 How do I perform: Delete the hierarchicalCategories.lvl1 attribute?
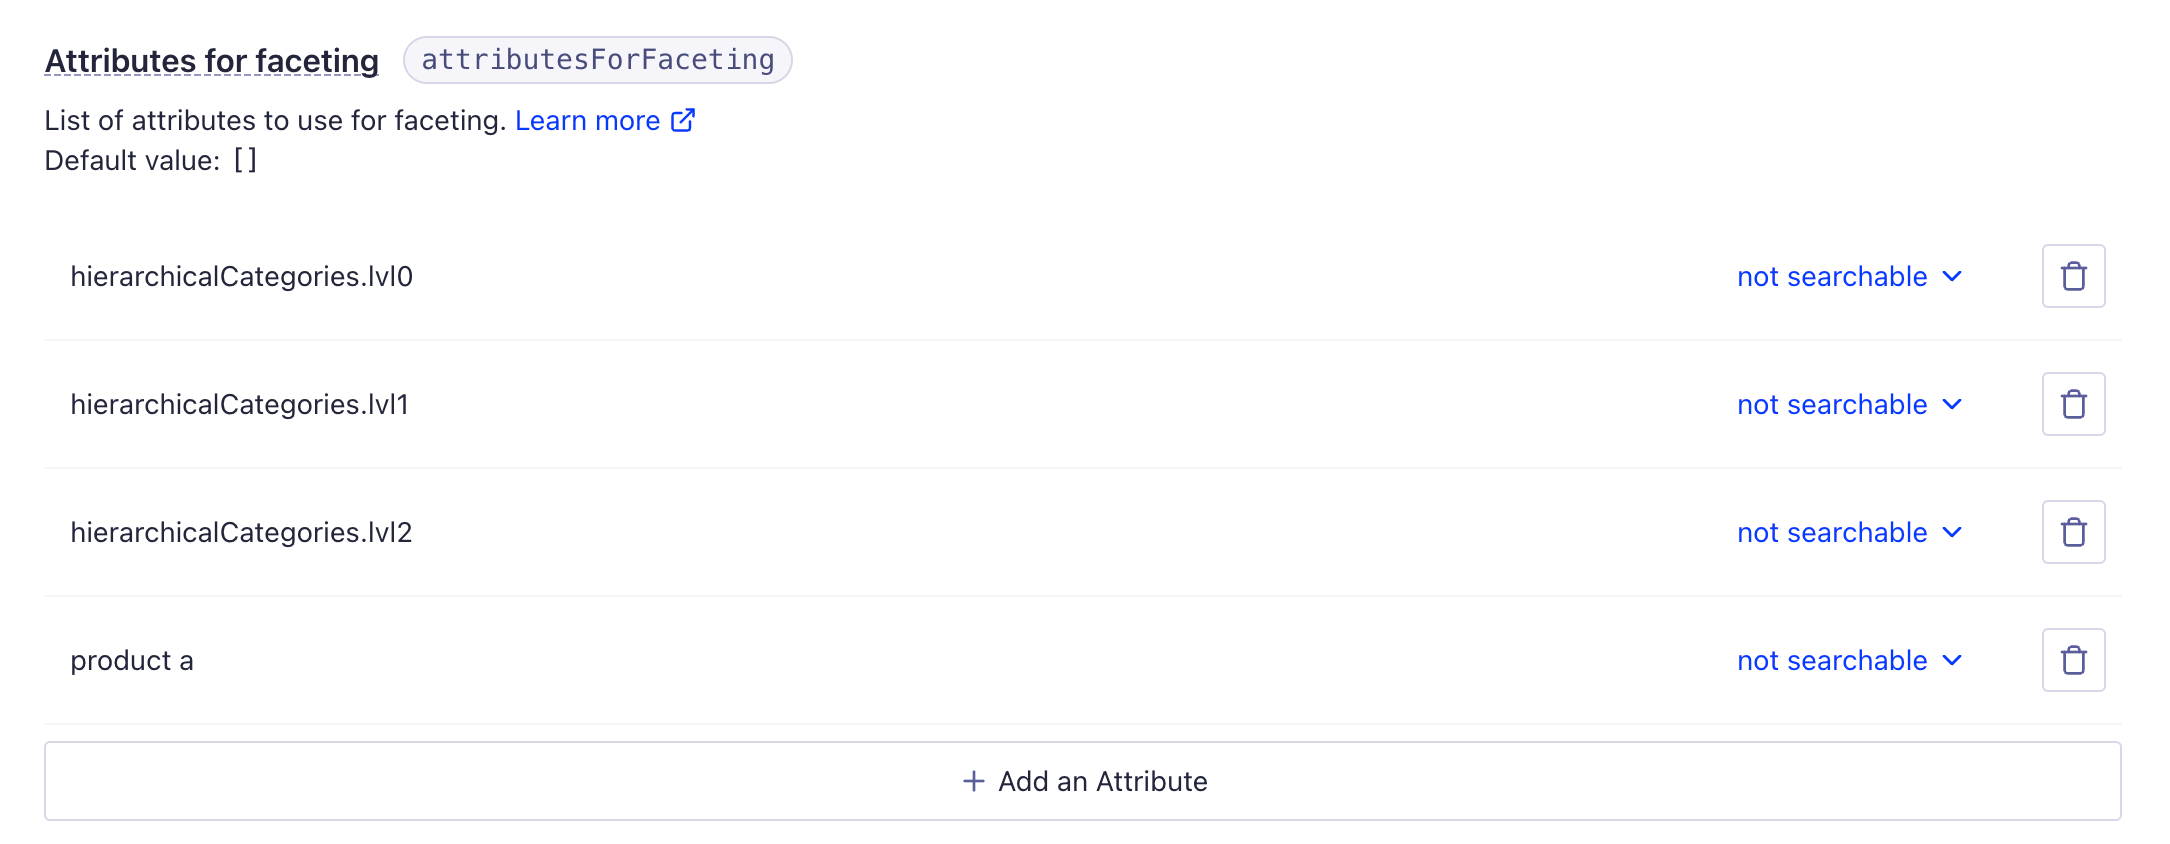pyautogui.click(x=2073, y=404)
